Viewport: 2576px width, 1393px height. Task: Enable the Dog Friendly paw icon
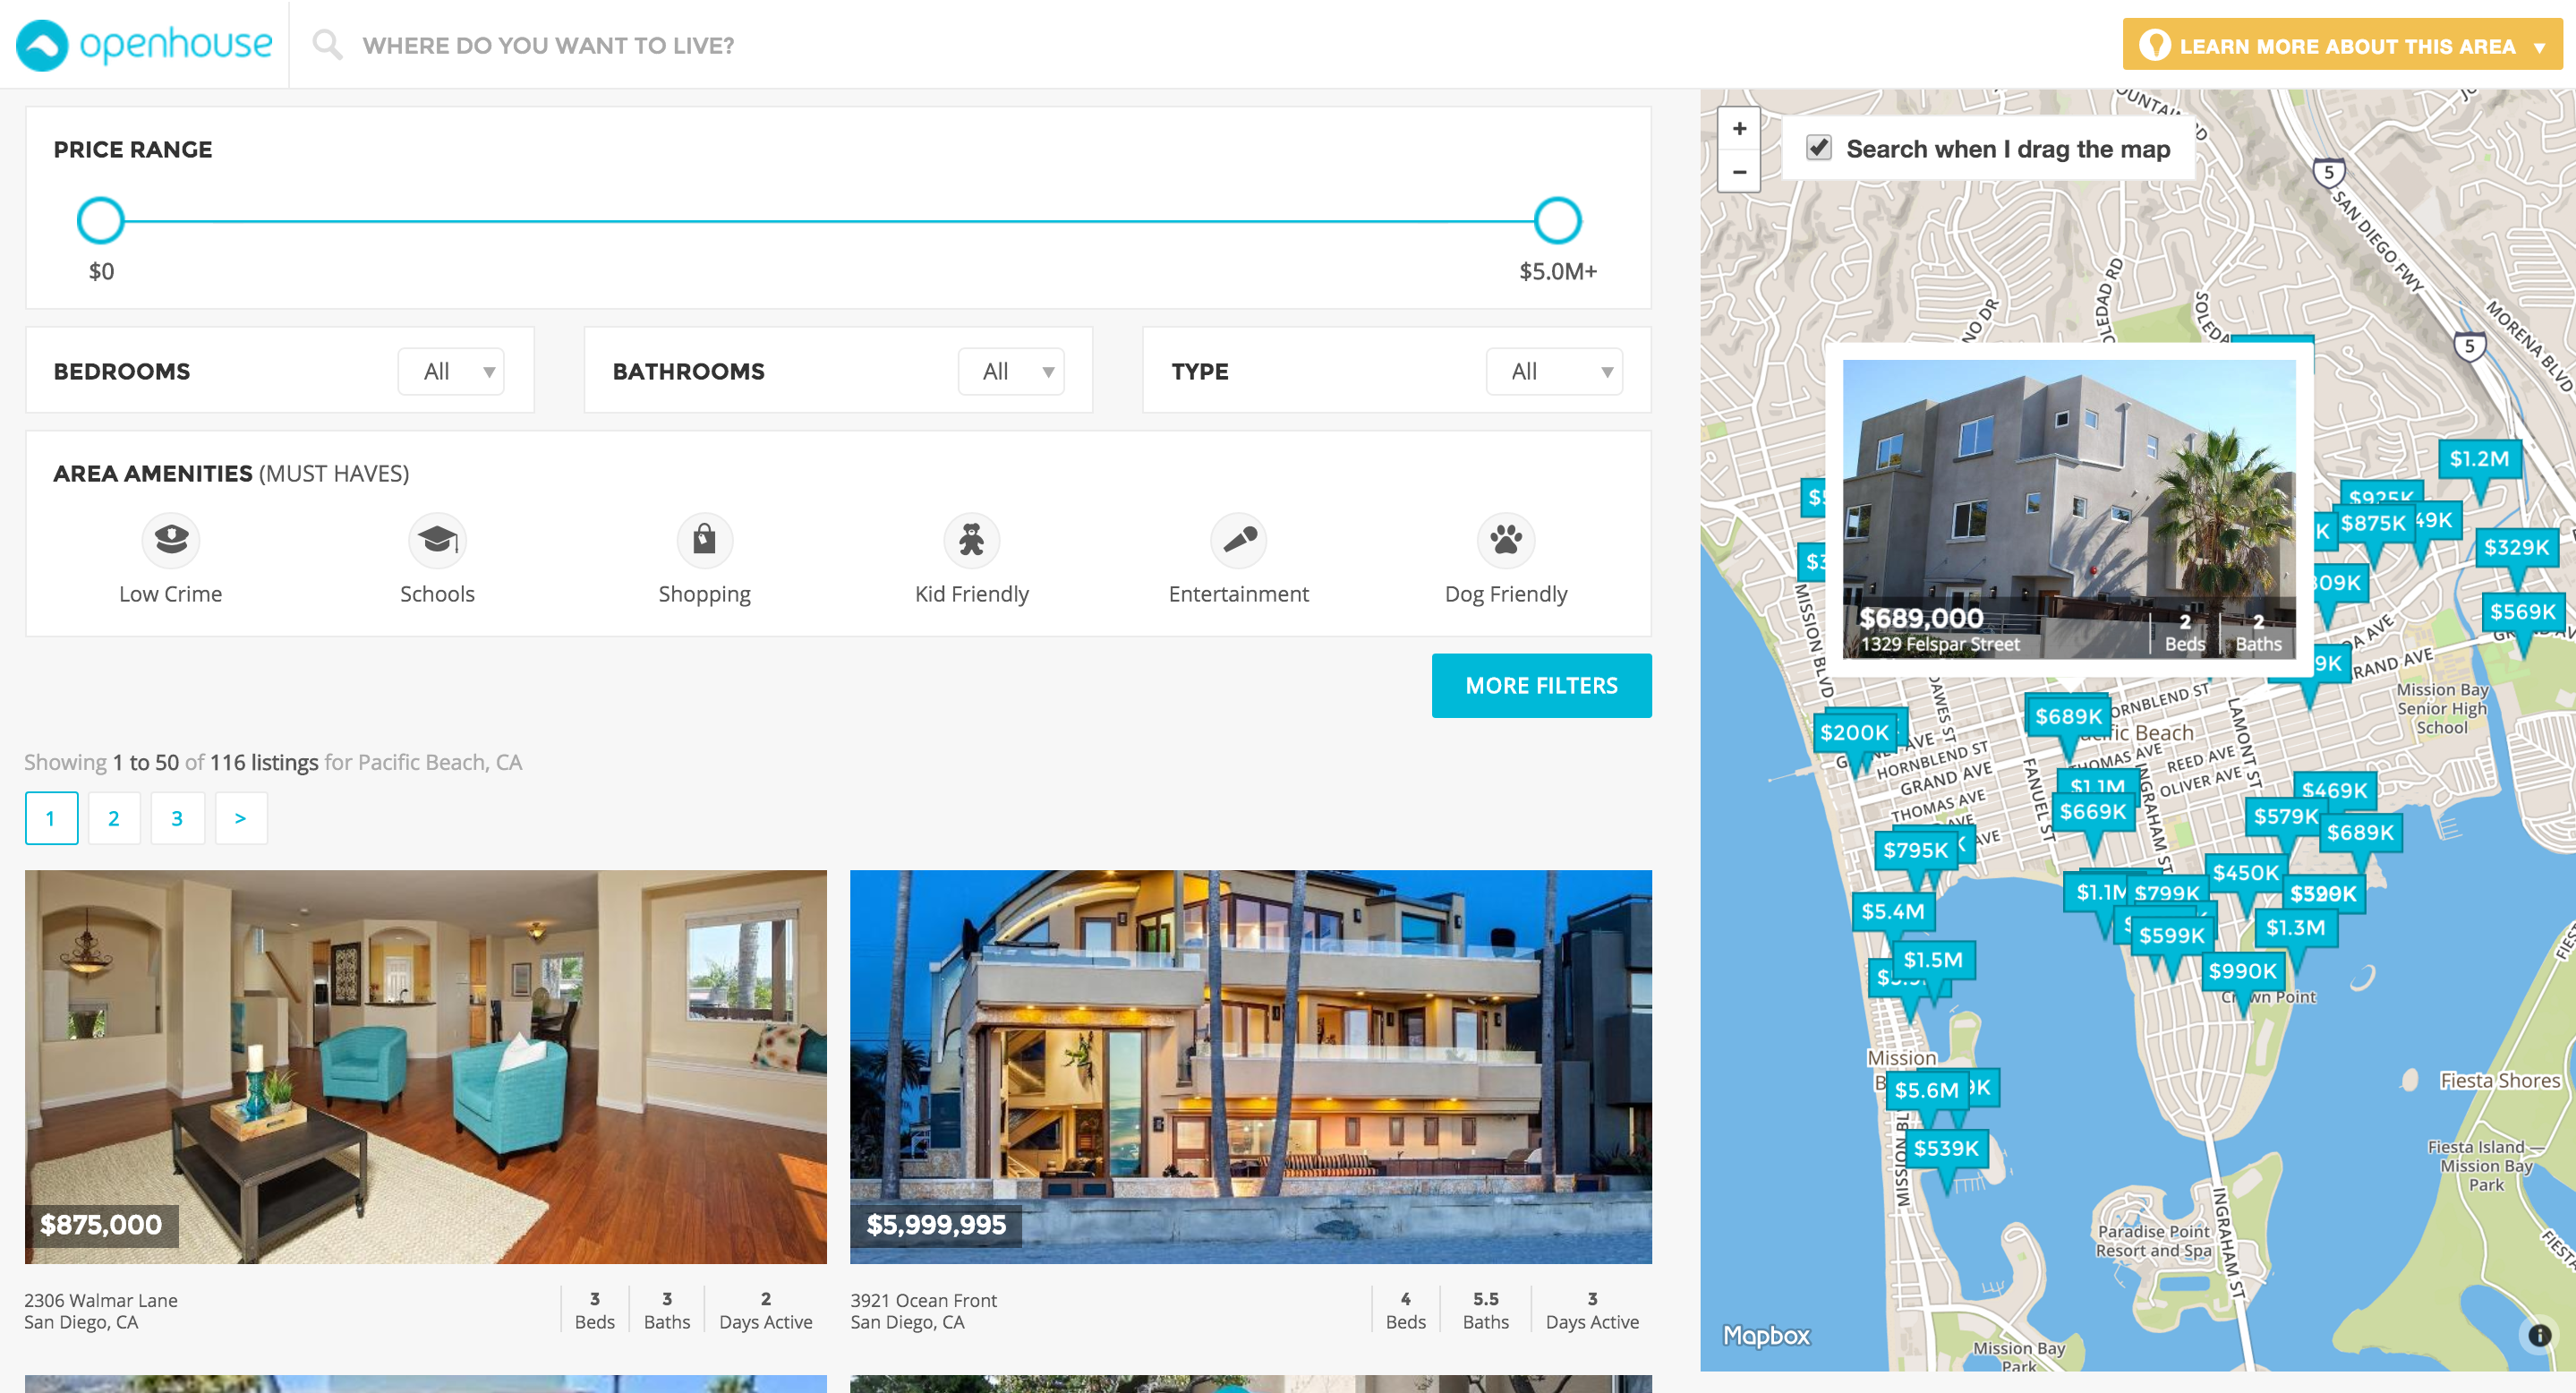[1505, 540]
